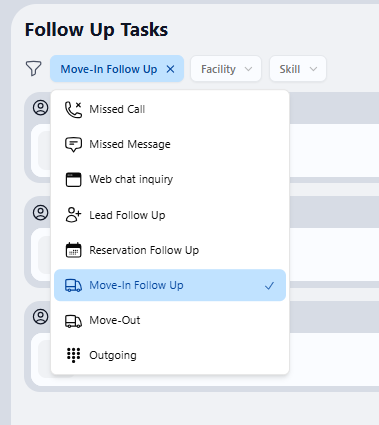Choose Web chat inquiry option
This screenshot has height=425, width=379.
[x=170, y=180]
